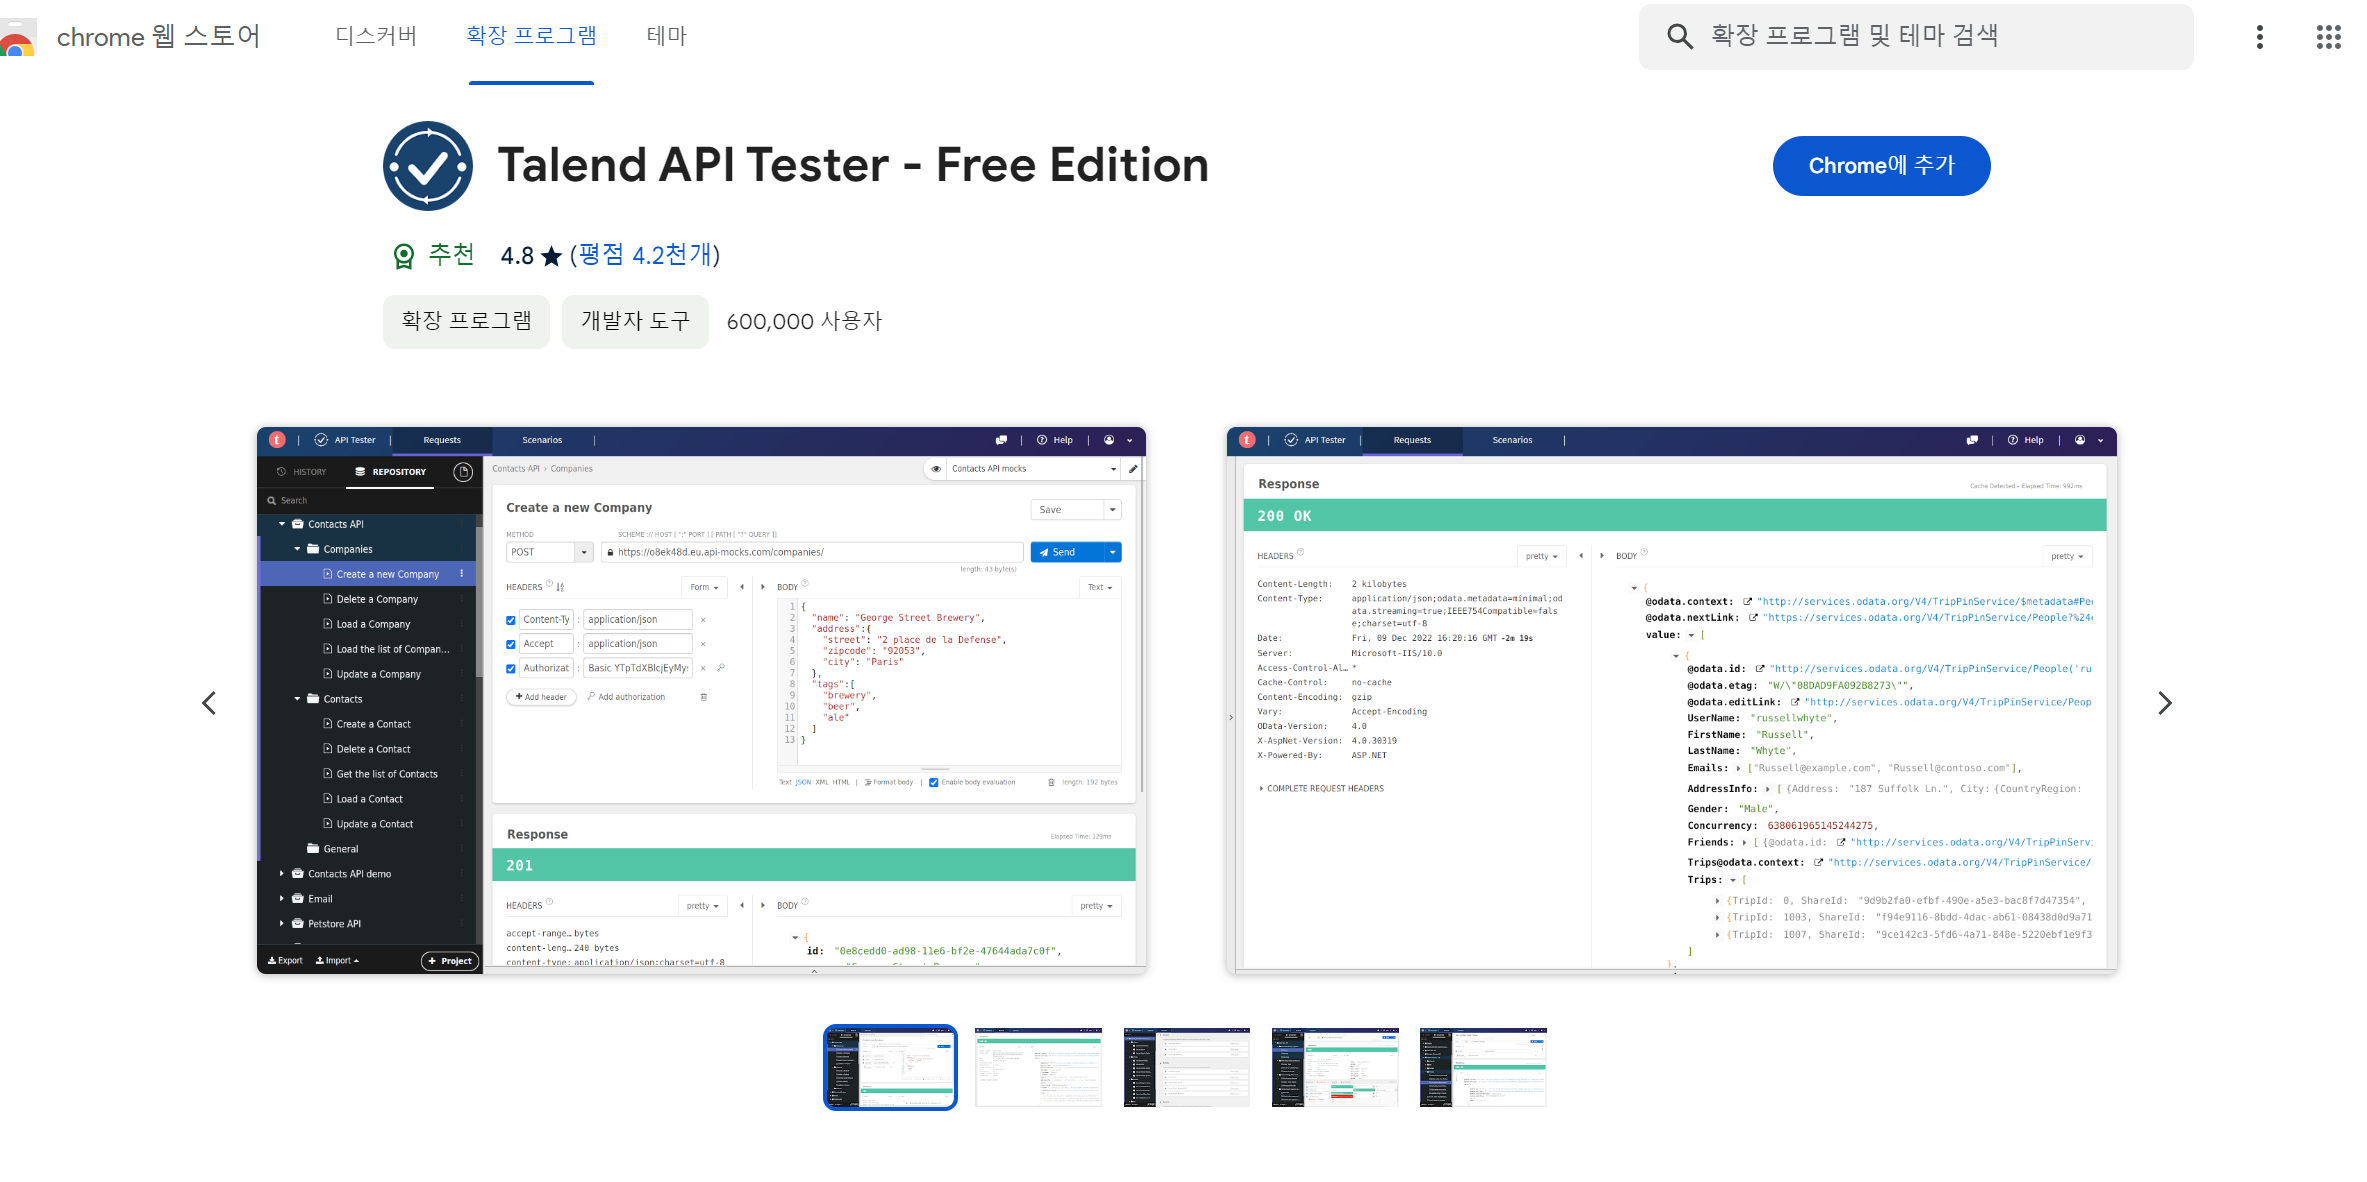2367x1182 pixels.
Task: Click the Chrome에 추가 button
Action: click(1880, 166)
